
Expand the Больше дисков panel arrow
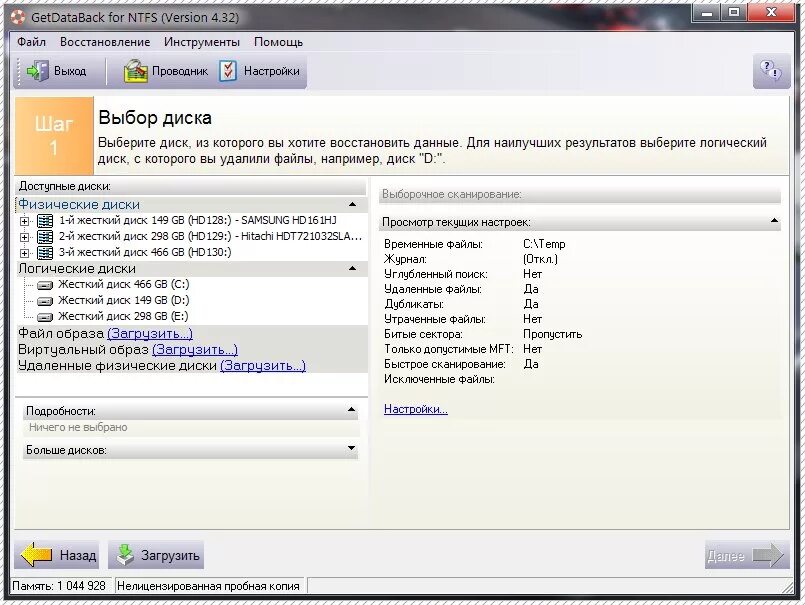pyautogui.click(x=351, y=448)
